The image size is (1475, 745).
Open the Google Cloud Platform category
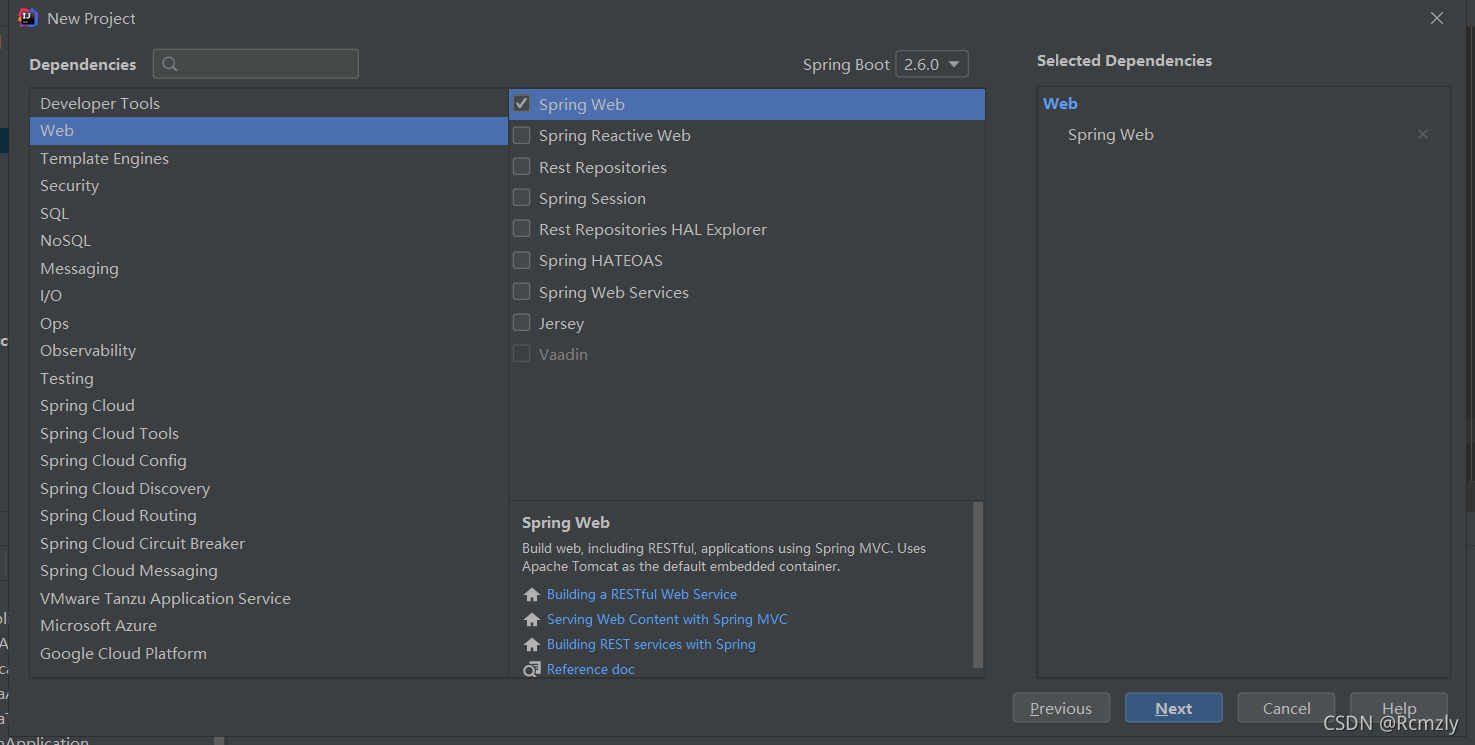coord(269,653)
